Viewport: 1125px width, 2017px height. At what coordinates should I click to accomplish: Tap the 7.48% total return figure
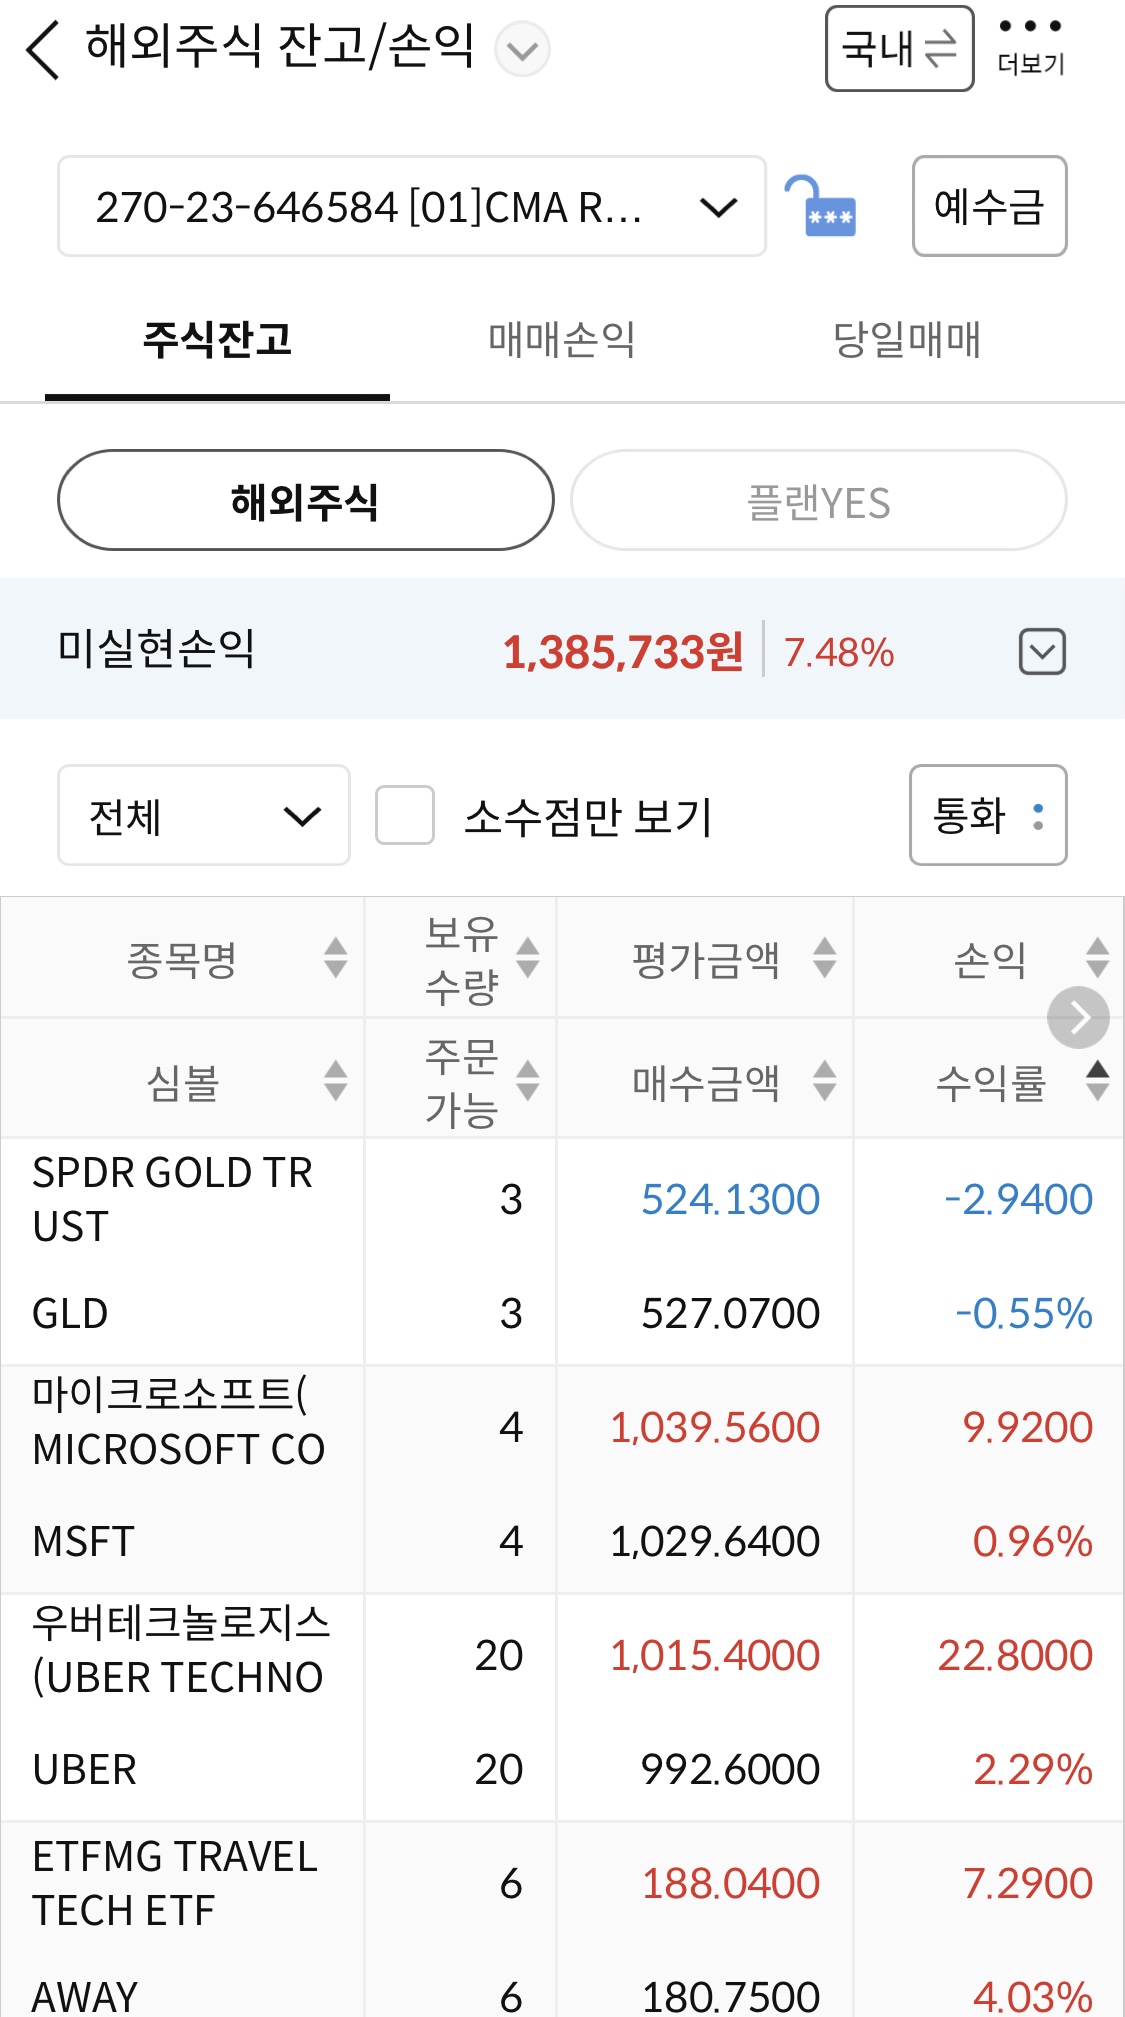coord(838,652)
